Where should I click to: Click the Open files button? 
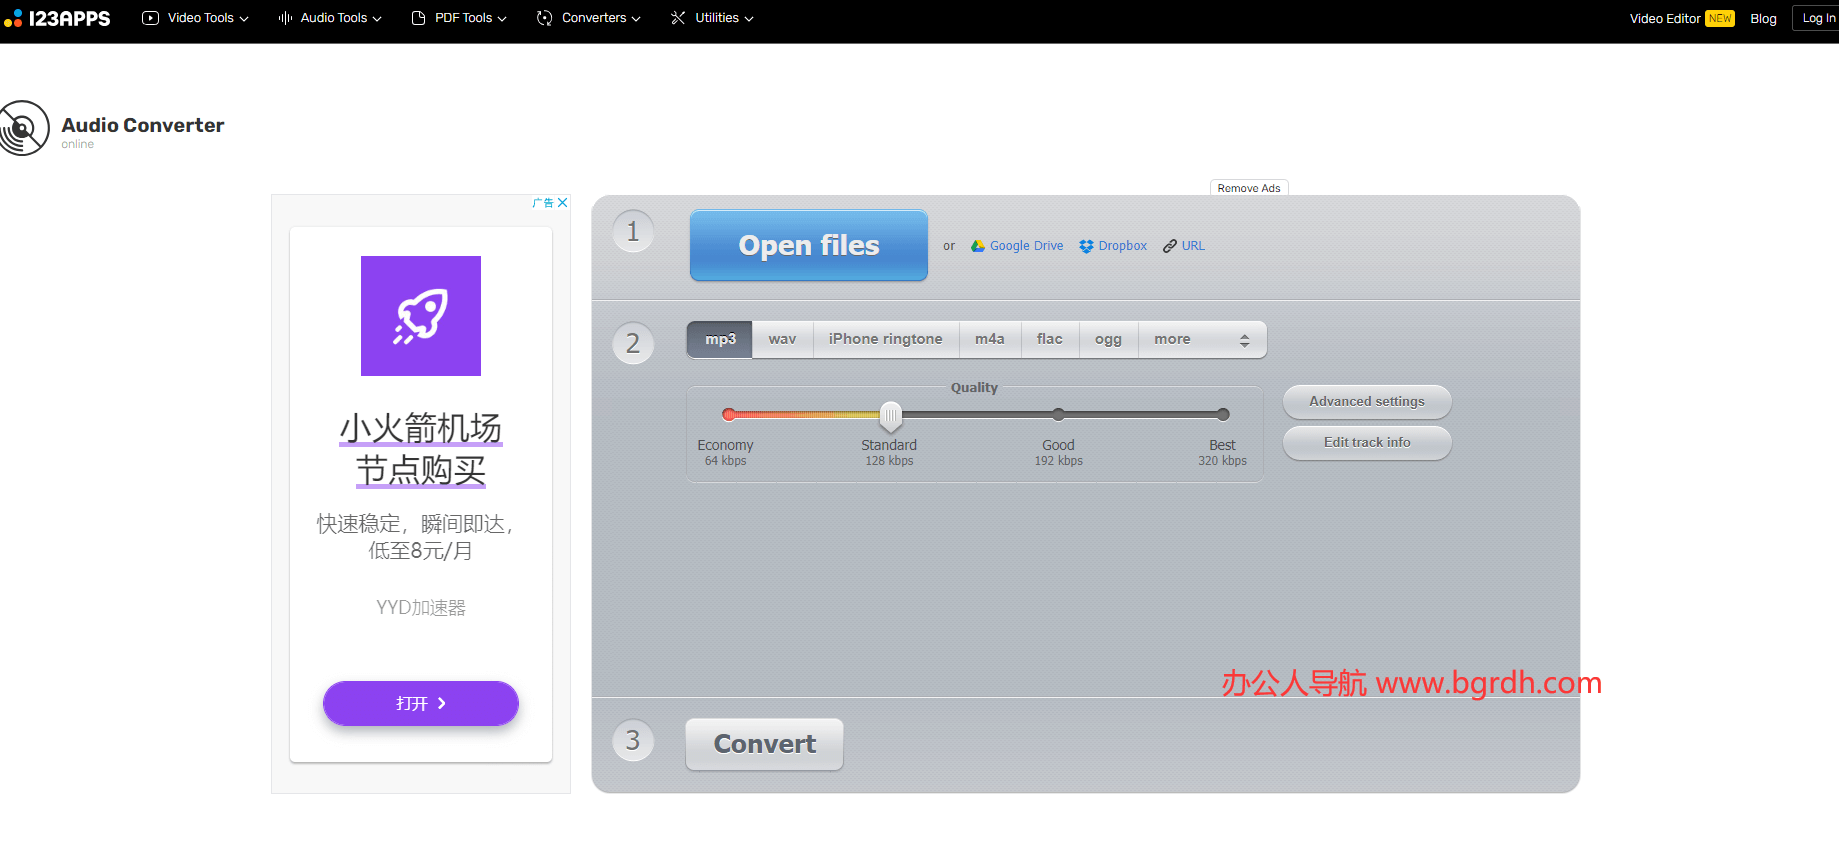point(809,245)
